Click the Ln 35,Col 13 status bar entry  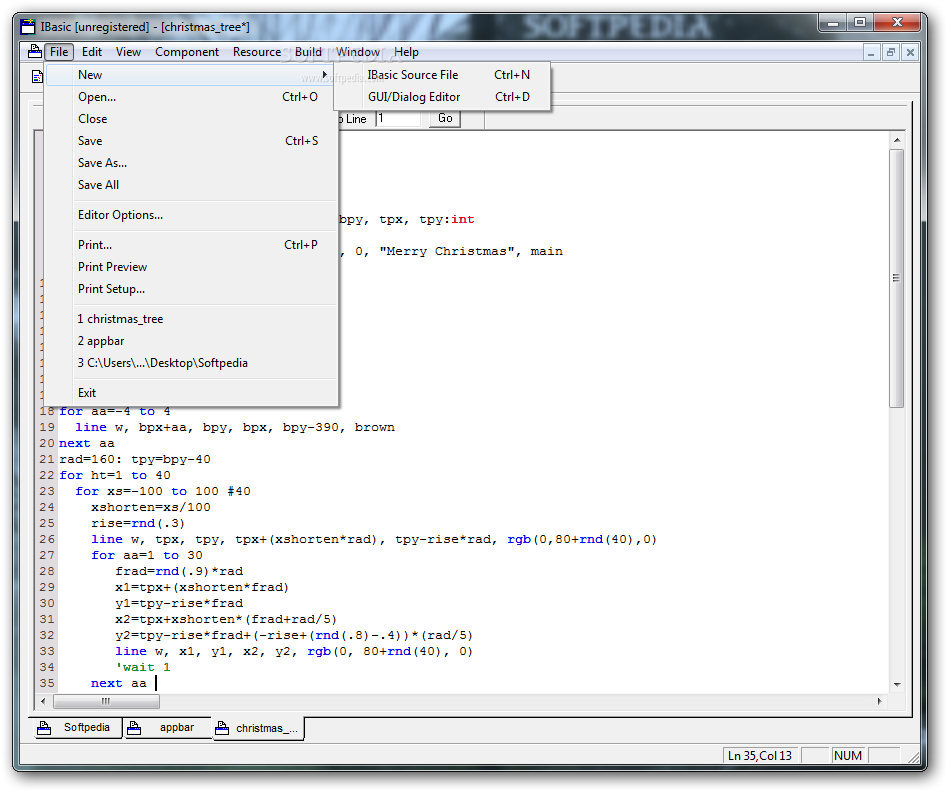click(x=761, y=756)
